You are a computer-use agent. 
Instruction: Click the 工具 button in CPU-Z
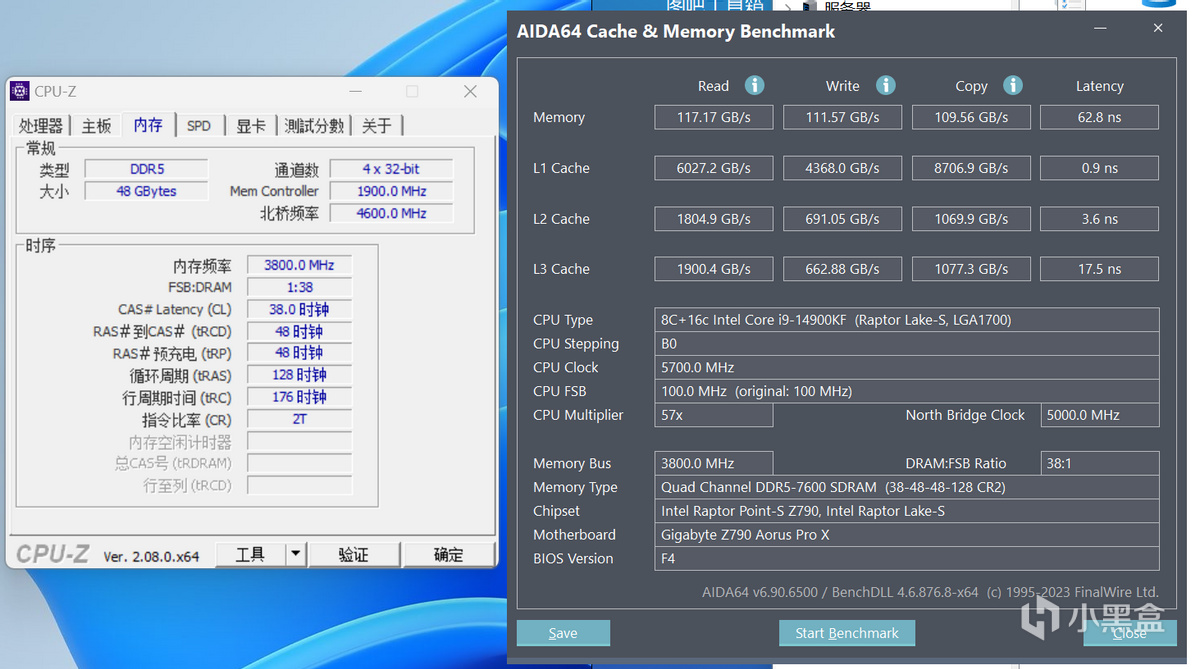250,554
